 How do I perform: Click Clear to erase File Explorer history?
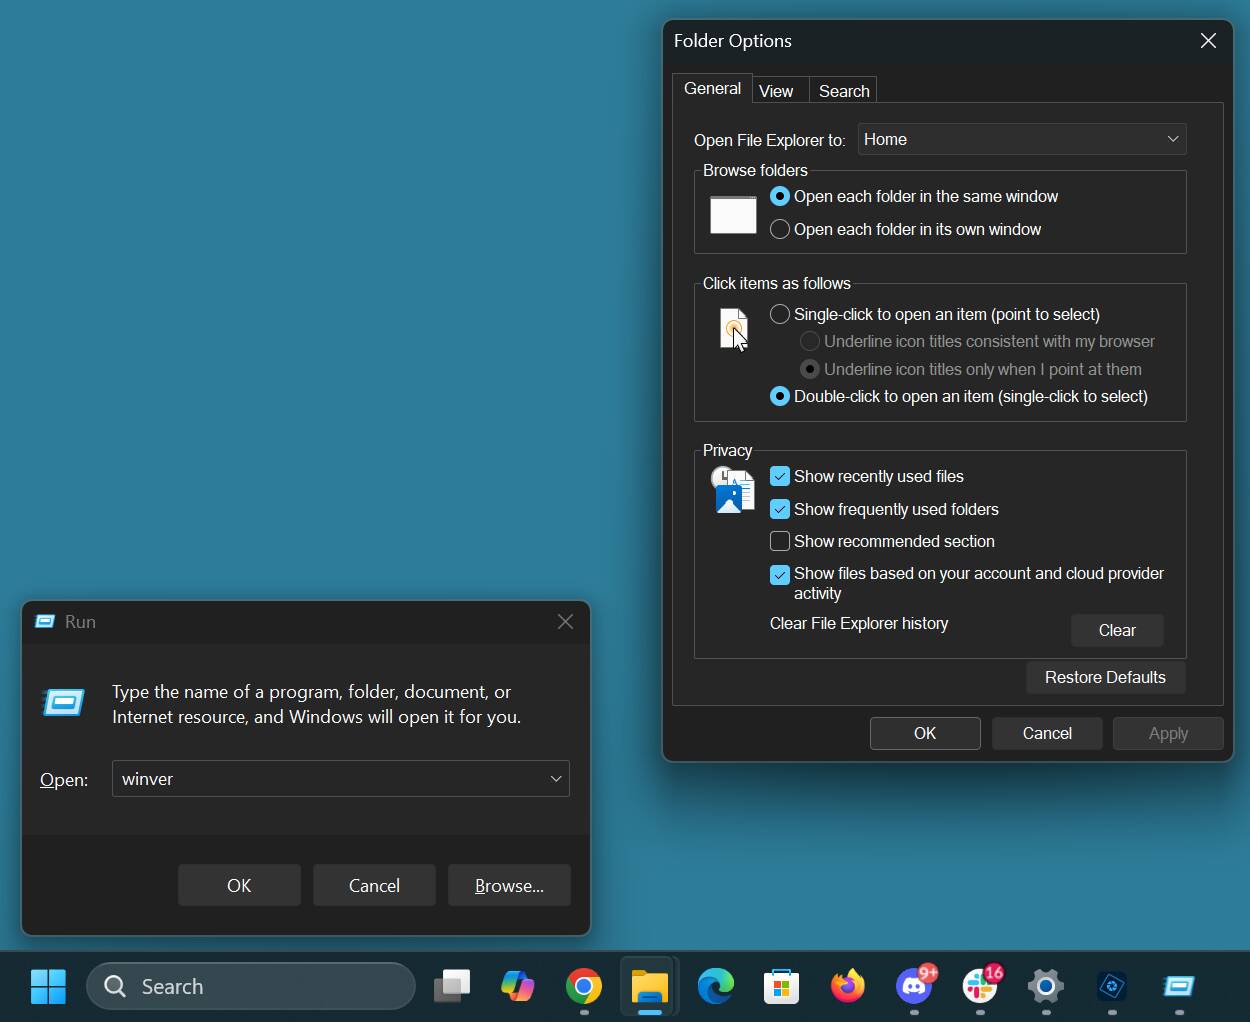tap(1117, 630)
